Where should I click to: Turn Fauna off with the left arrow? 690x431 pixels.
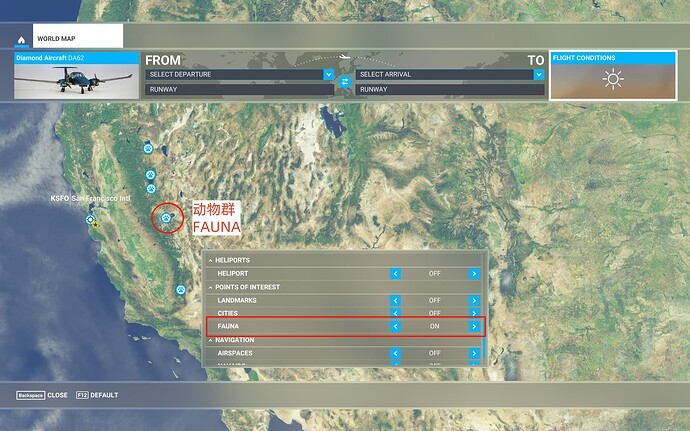click(x=395, y=326)
